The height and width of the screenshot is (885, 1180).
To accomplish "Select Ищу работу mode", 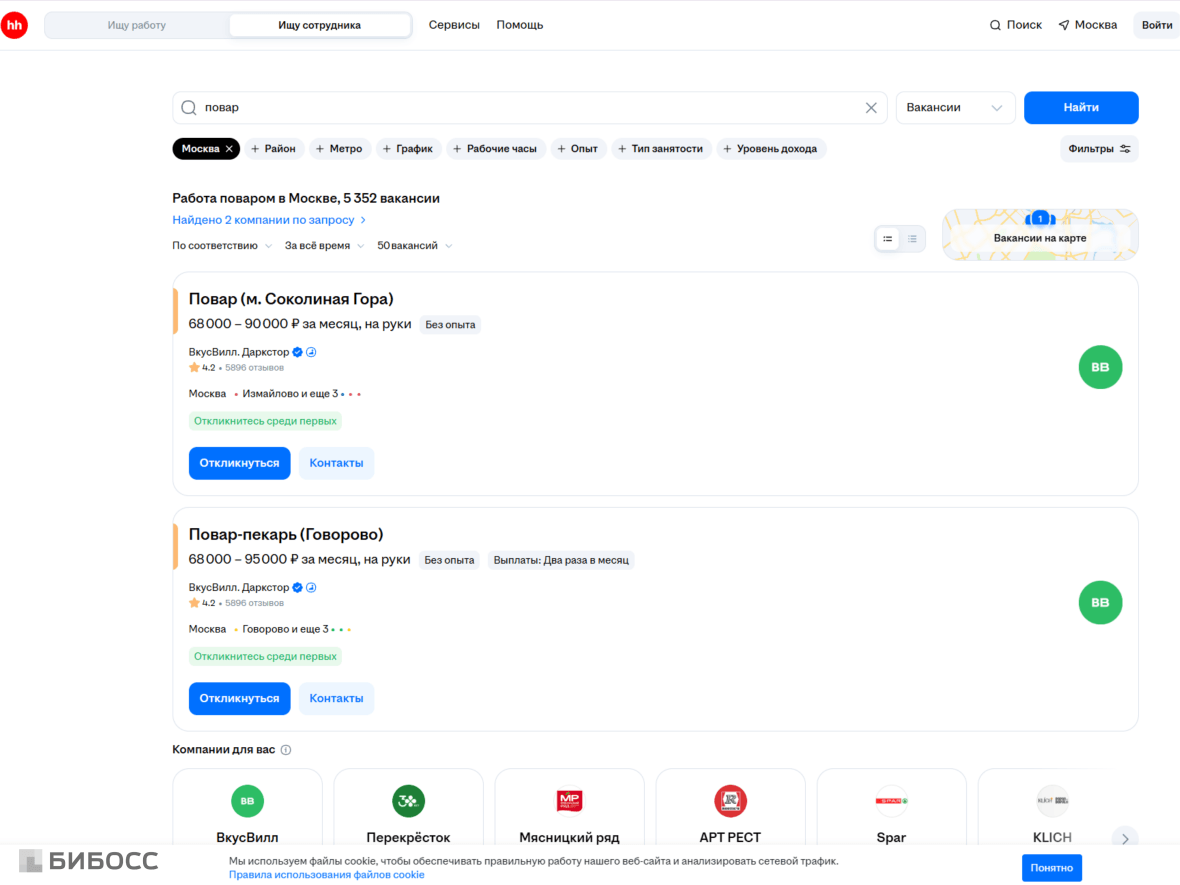I will coord(137,25).
